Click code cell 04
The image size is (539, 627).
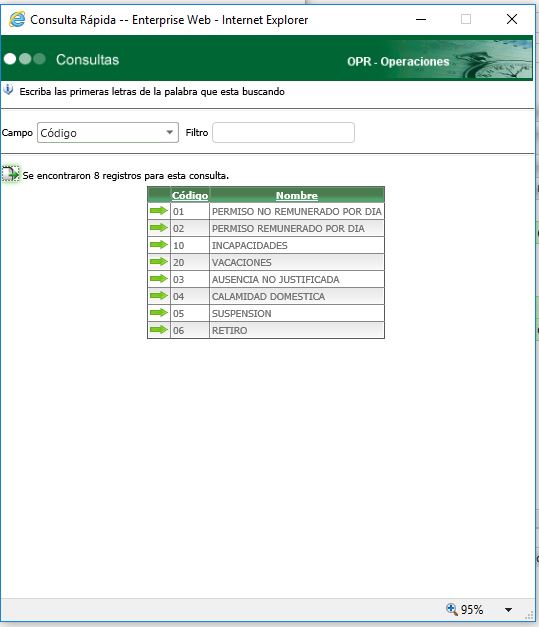pos(190,296)
